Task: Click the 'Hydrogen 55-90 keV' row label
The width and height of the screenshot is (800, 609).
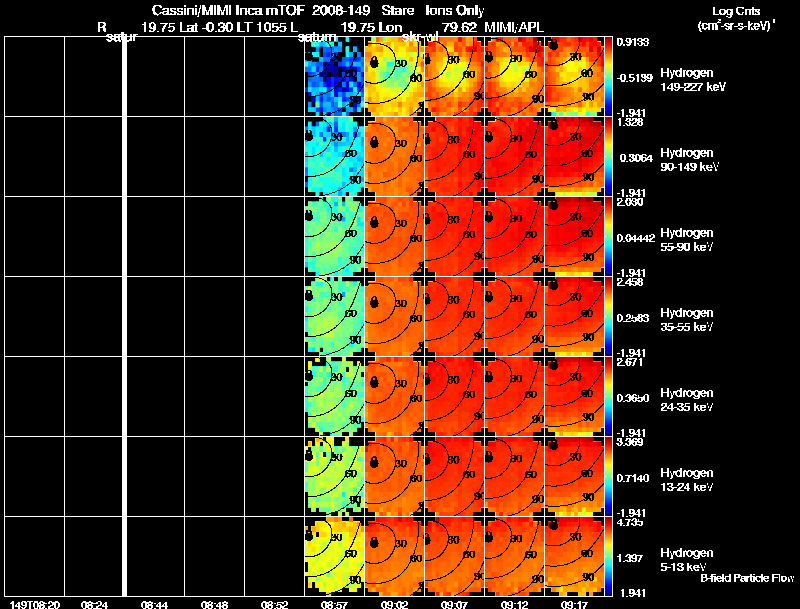Action: coord(687,240)
